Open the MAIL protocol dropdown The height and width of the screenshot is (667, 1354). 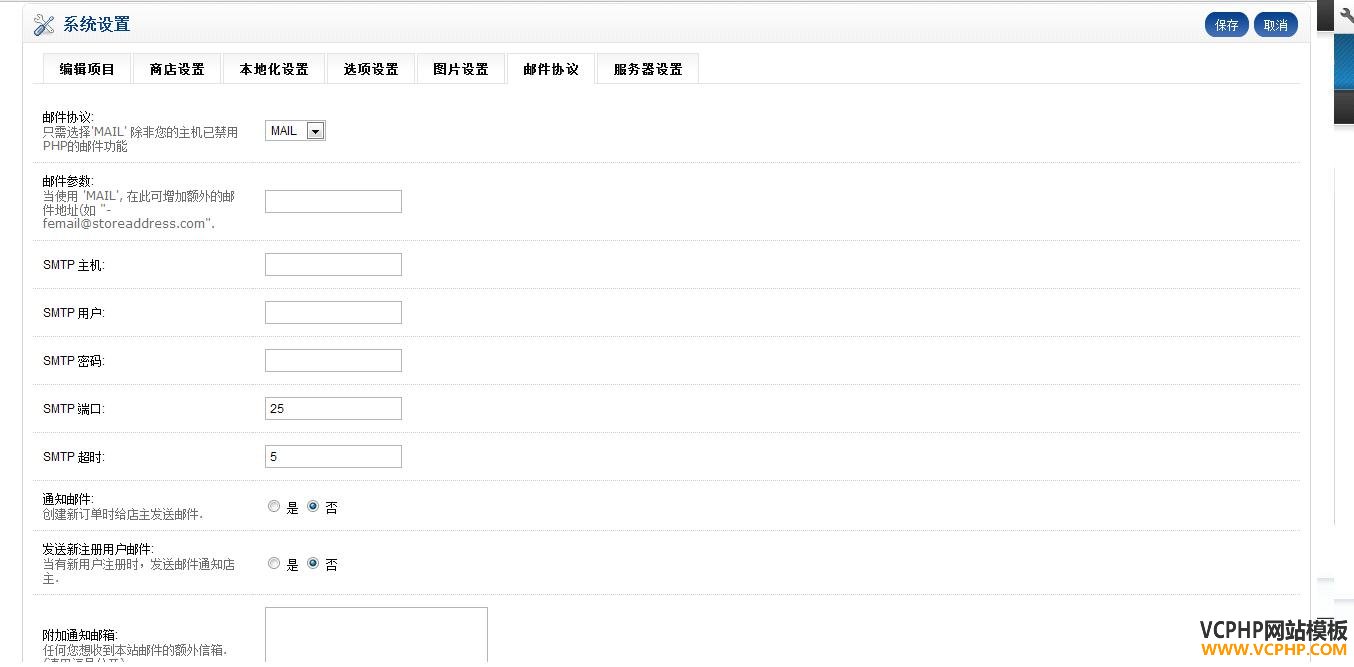(295, 131)
